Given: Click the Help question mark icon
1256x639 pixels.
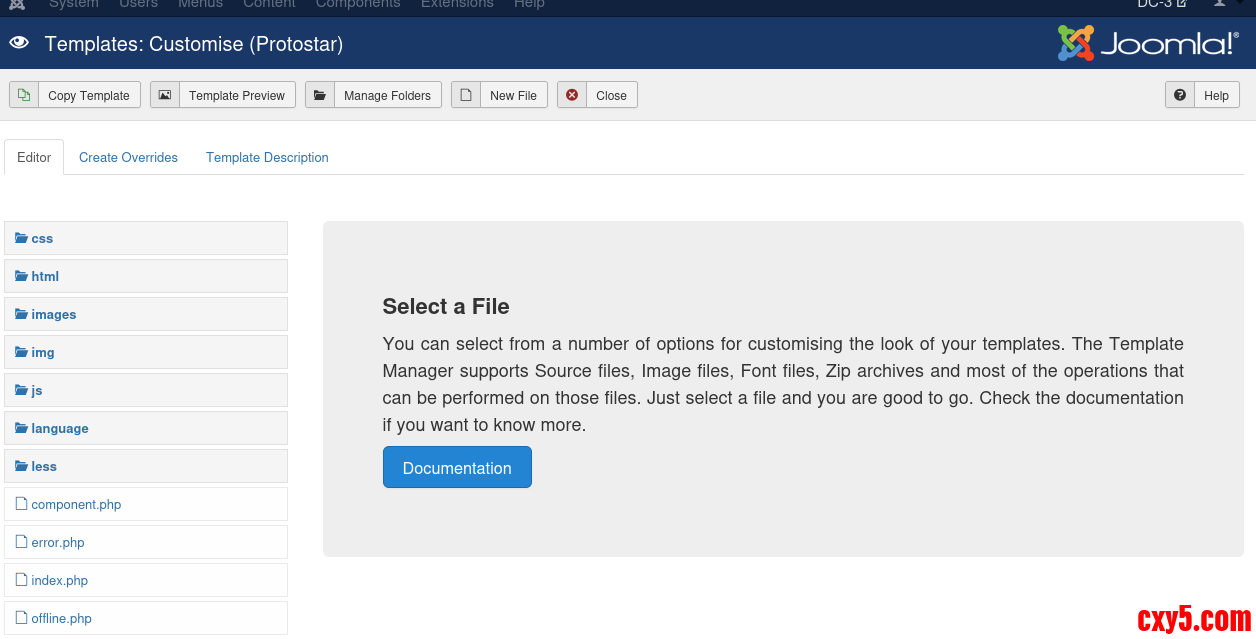Looking at the screenshot, I should coord(1180,95).
